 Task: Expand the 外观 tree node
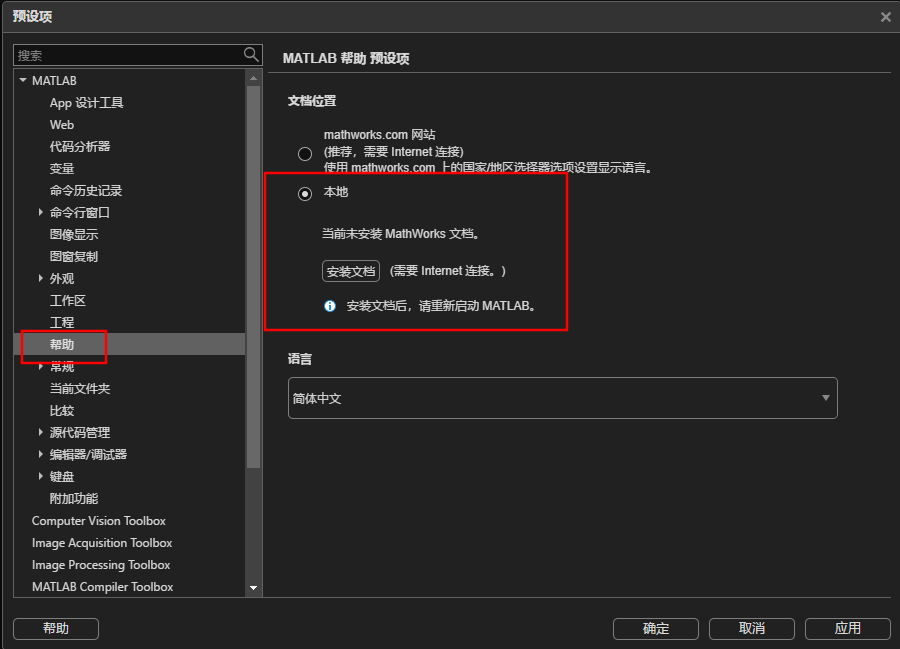(40, 278)
